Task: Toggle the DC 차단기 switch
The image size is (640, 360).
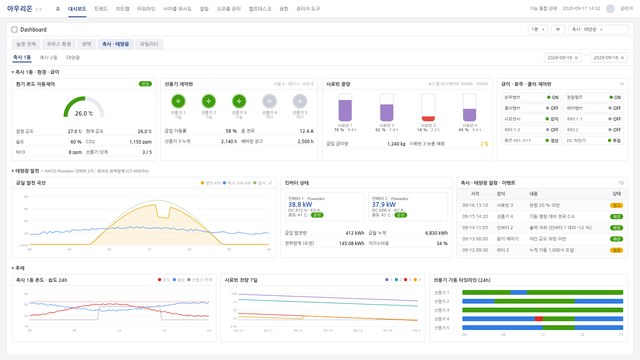Action: click(x=615, y=140)
